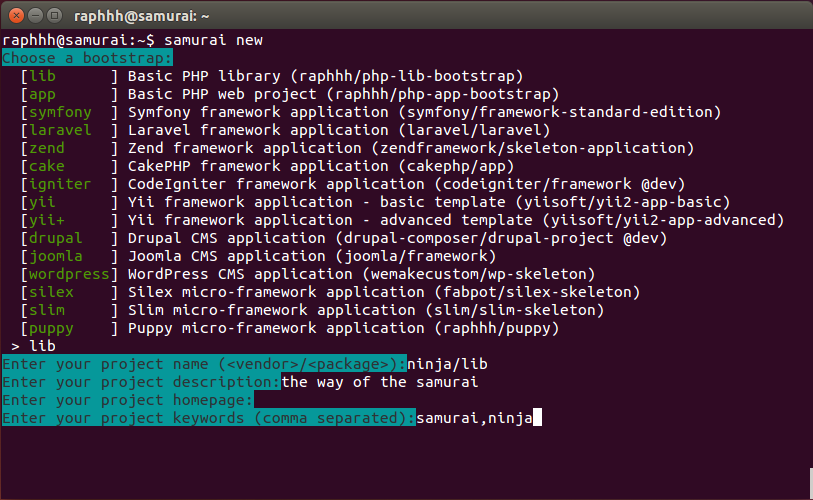Minimize the terminal window

point(35,16)
